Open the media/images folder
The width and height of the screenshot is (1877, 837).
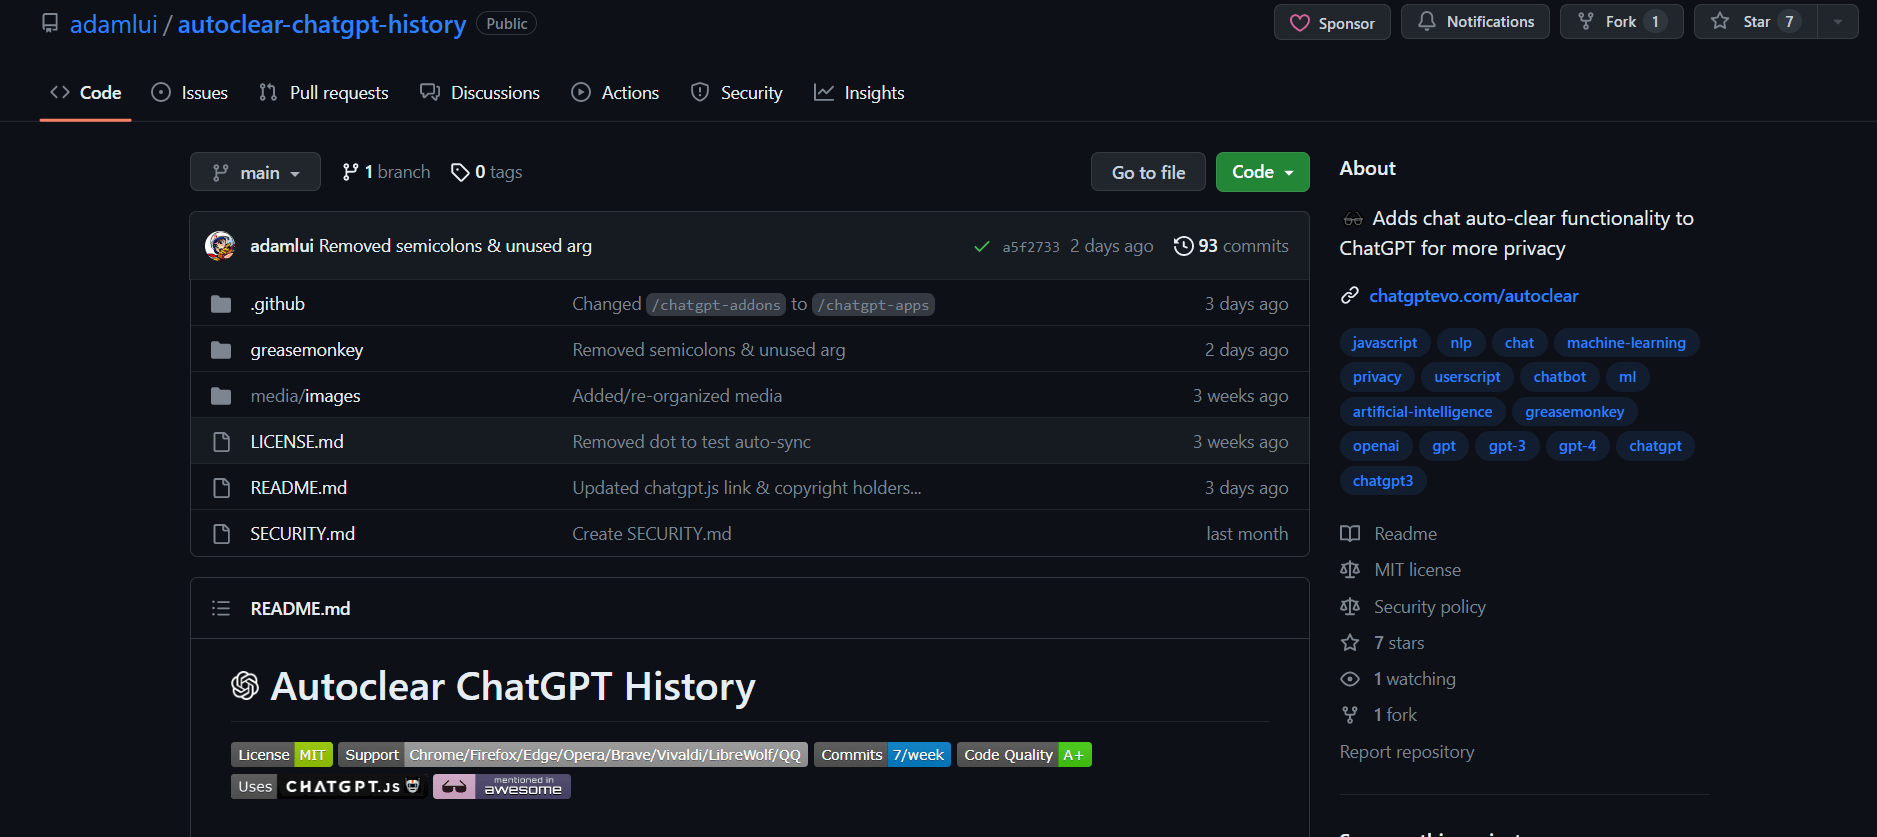(305, 396)
